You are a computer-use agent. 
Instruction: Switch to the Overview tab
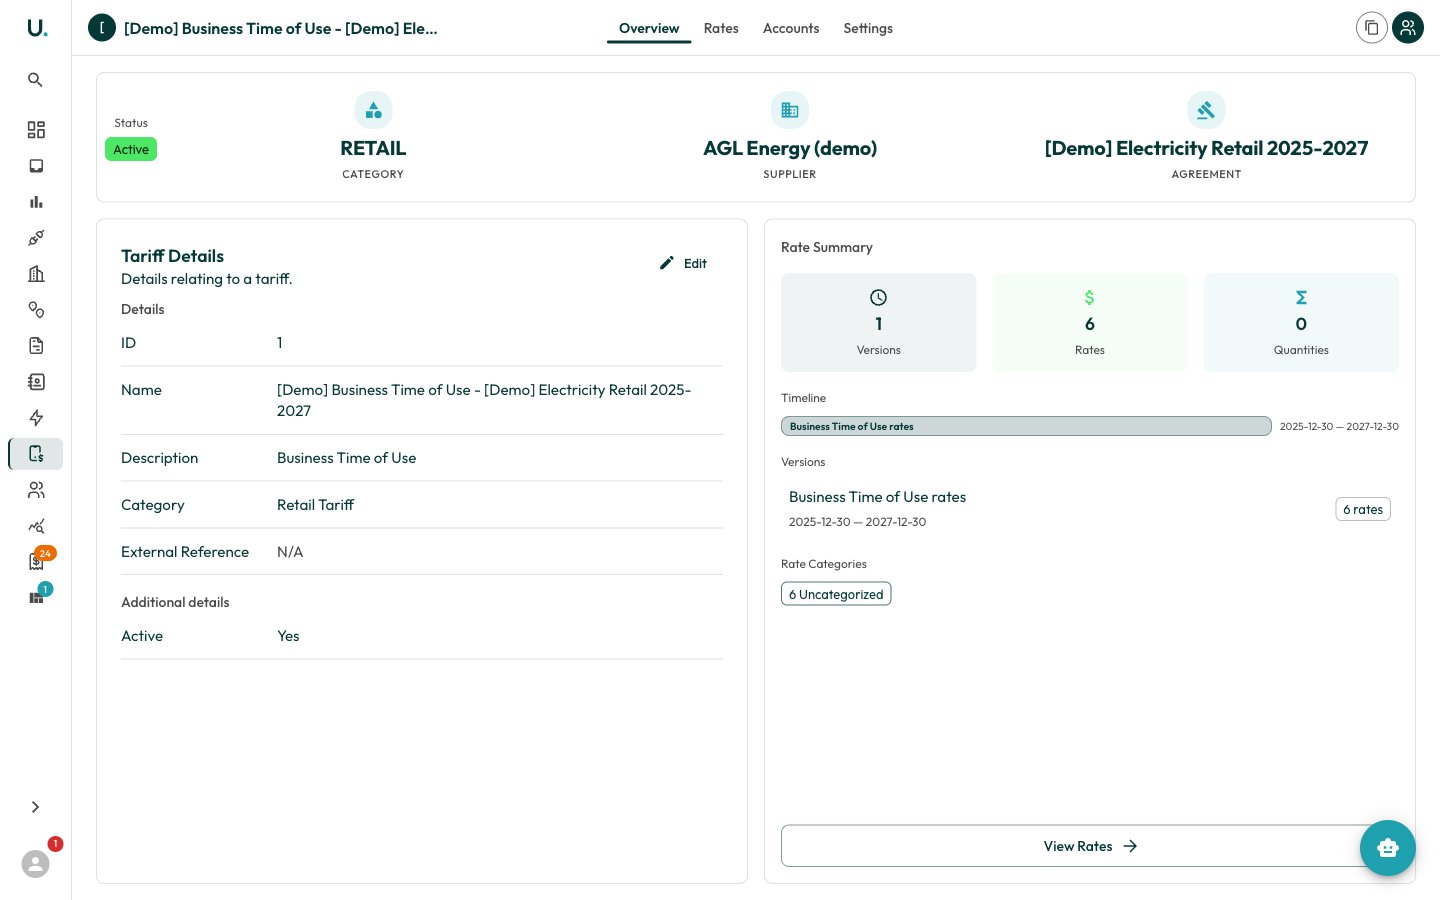pos(649,28)
